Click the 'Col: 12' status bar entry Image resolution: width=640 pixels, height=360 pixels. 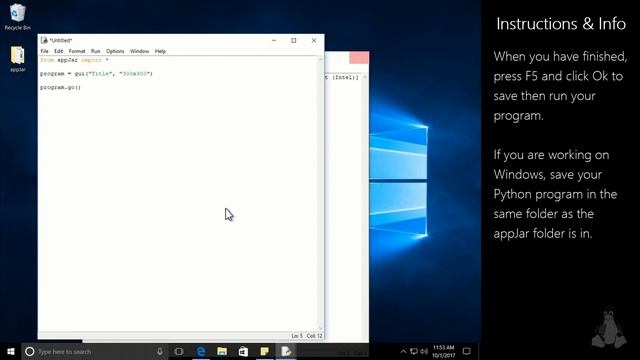(314, 336)
